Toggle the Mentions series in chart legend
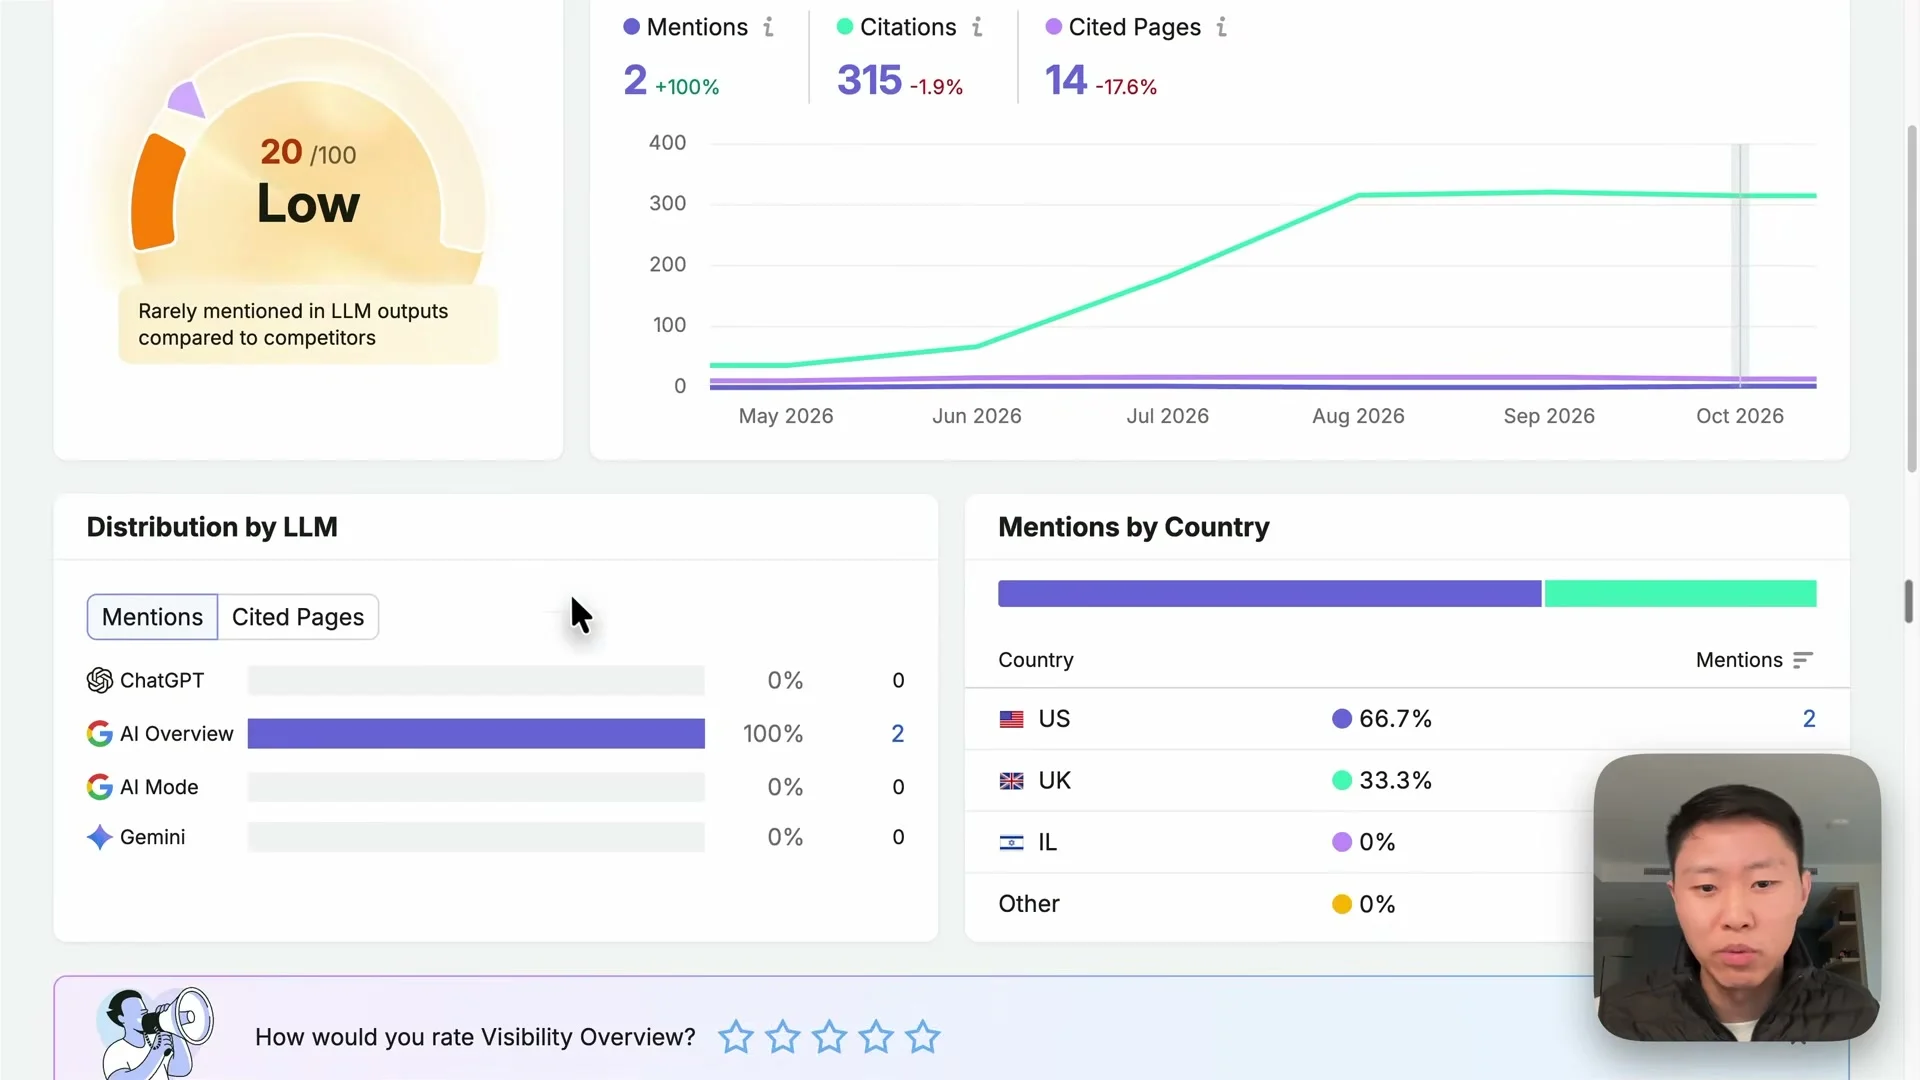The width and height of the screenshot is (1920, 1080). [685, 27]
